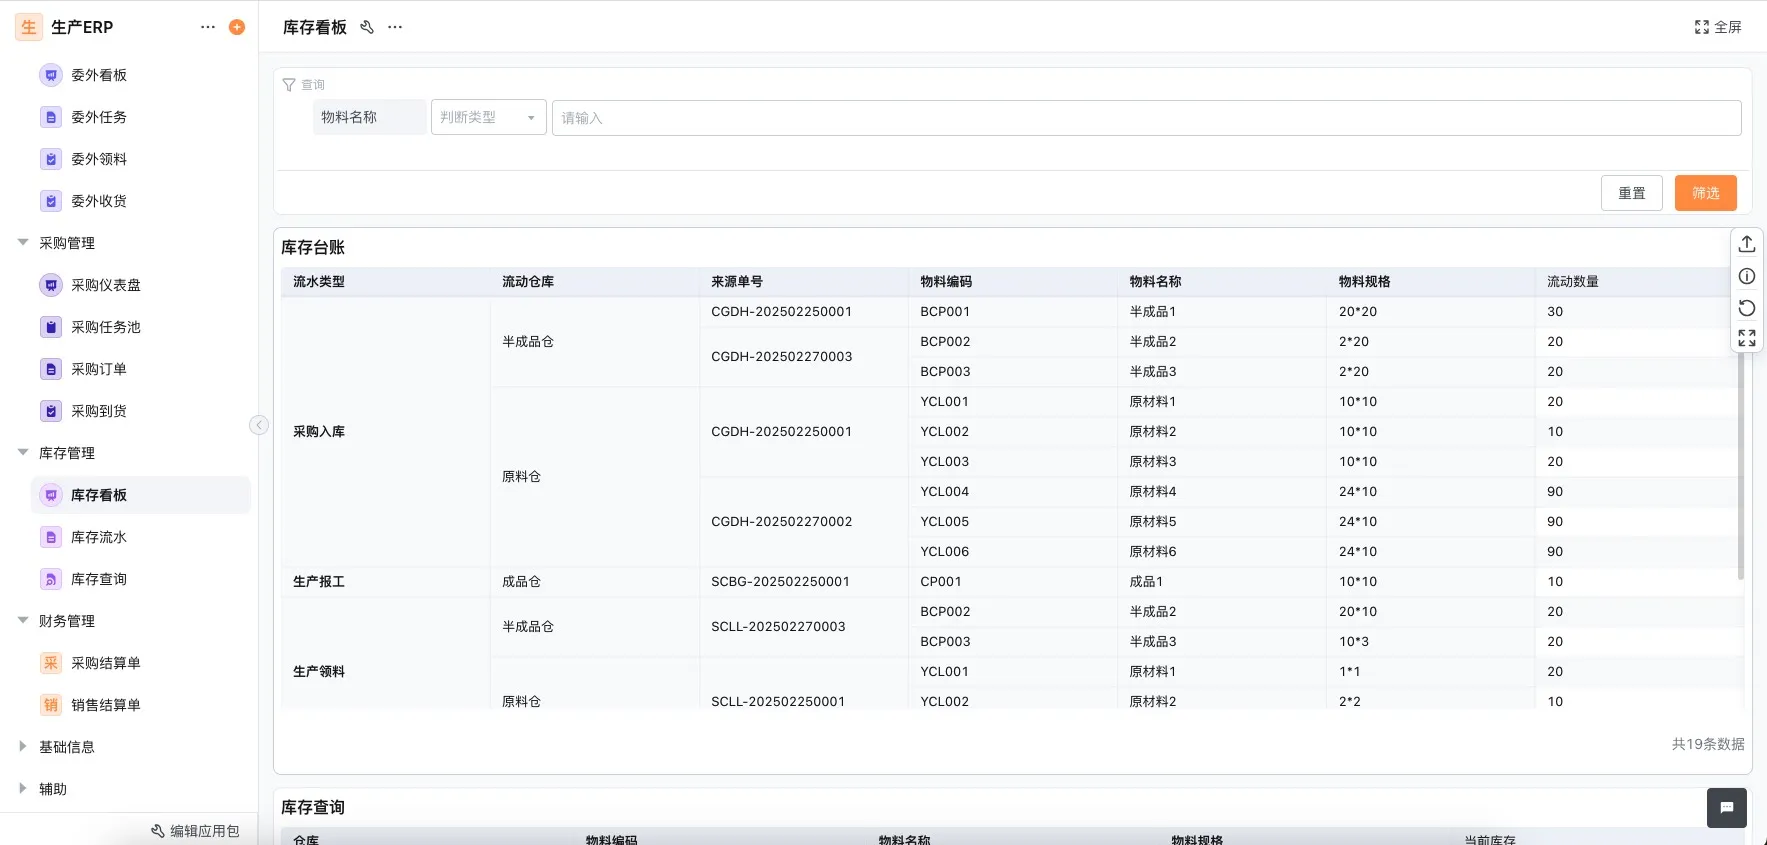Click the info icon of 库存台账
1767x845 pixels.
[x=1747, y=276]
